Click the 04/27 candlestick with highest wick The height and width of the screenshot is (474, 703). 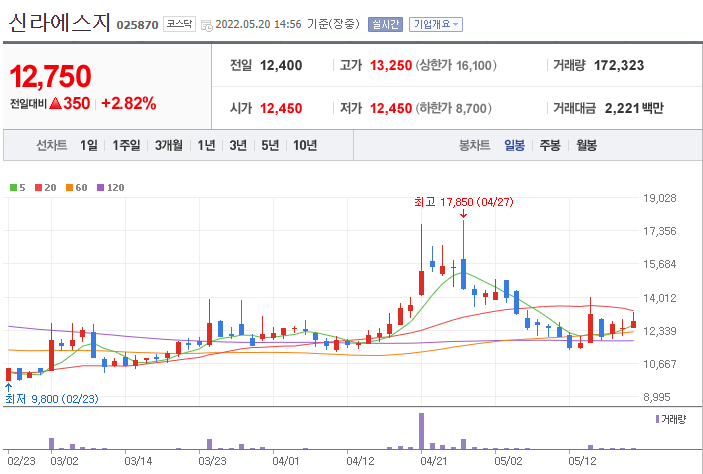click(x=464, y=274)
